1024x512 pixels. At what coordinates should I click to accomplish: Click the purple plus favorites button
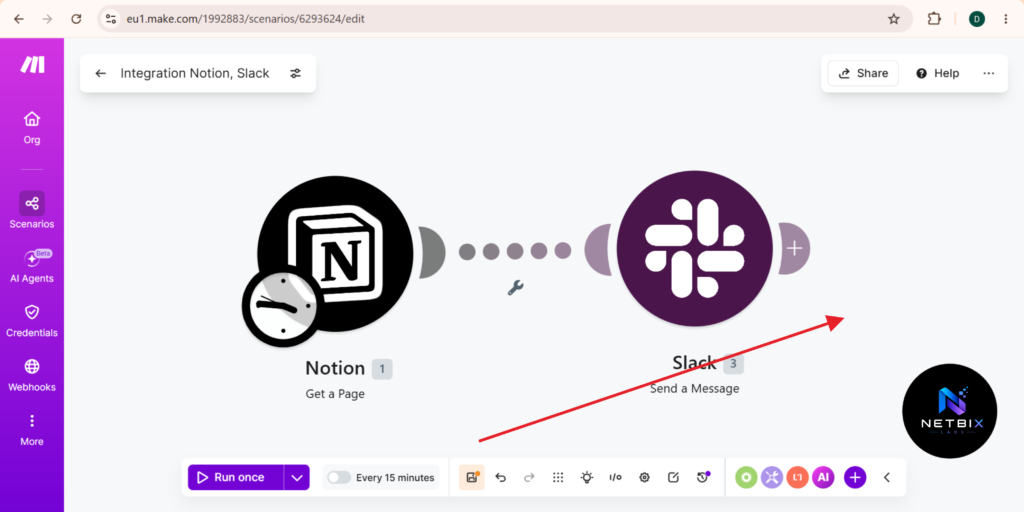tap(856, 477)
